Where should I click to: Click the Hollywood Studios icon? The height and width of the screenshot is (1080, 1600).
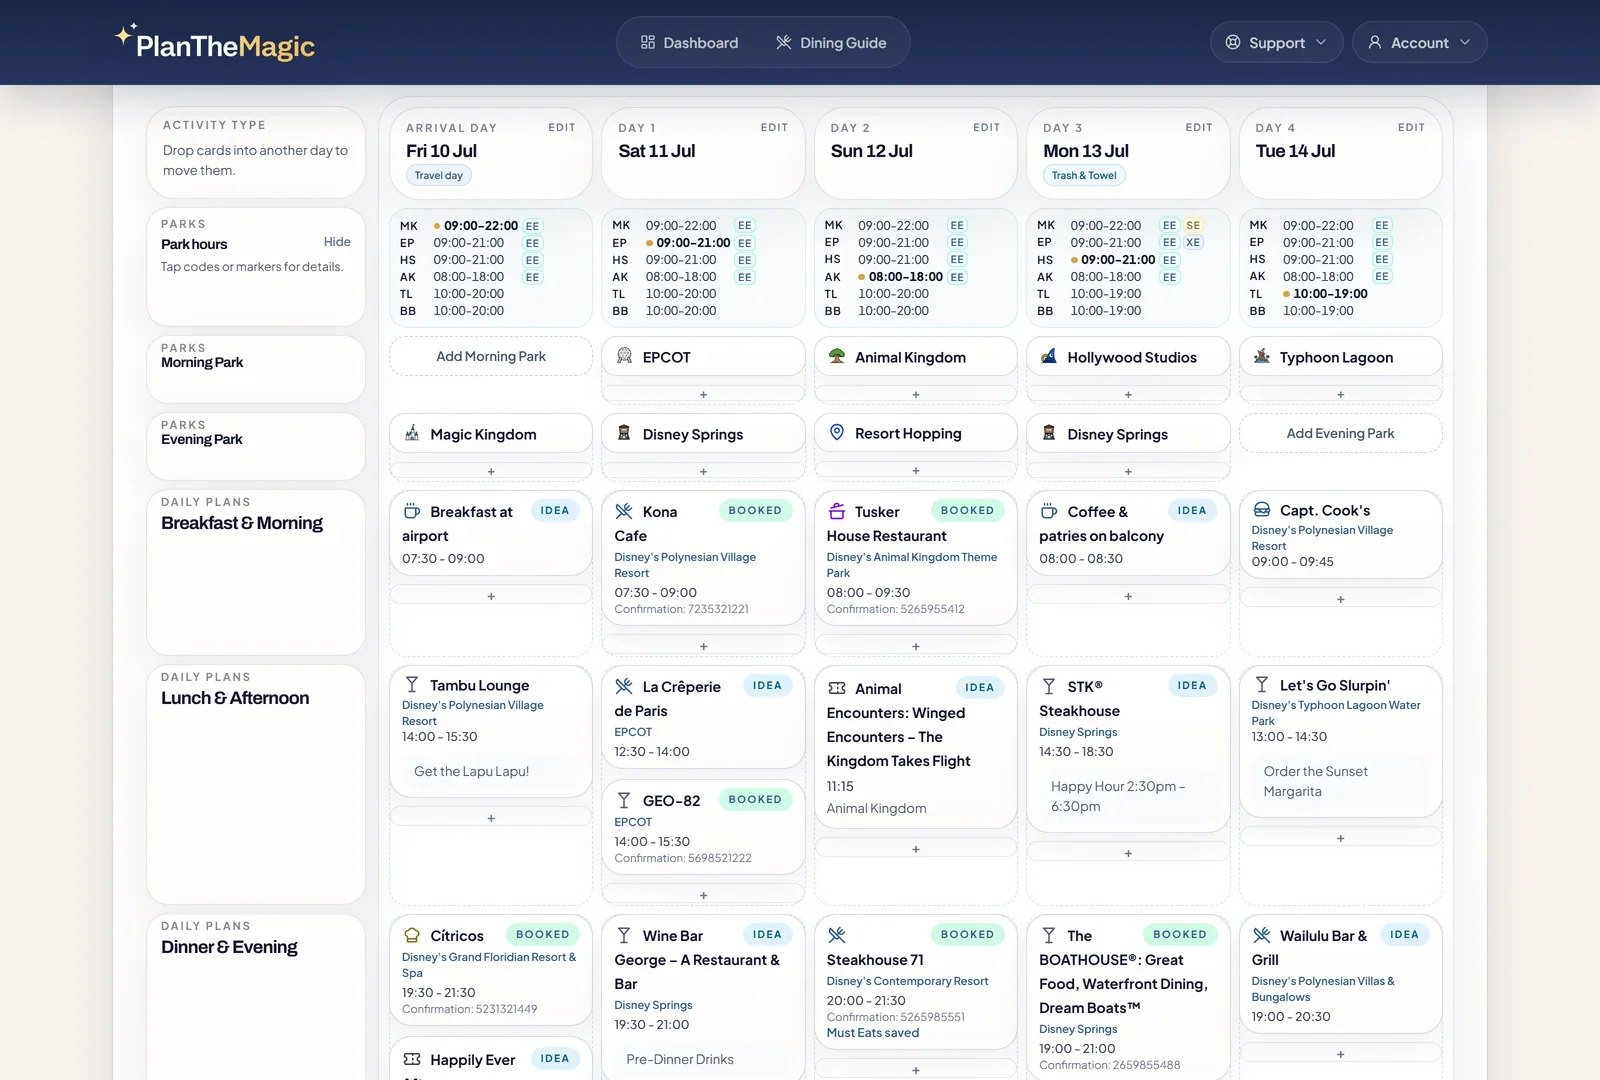1049,356
